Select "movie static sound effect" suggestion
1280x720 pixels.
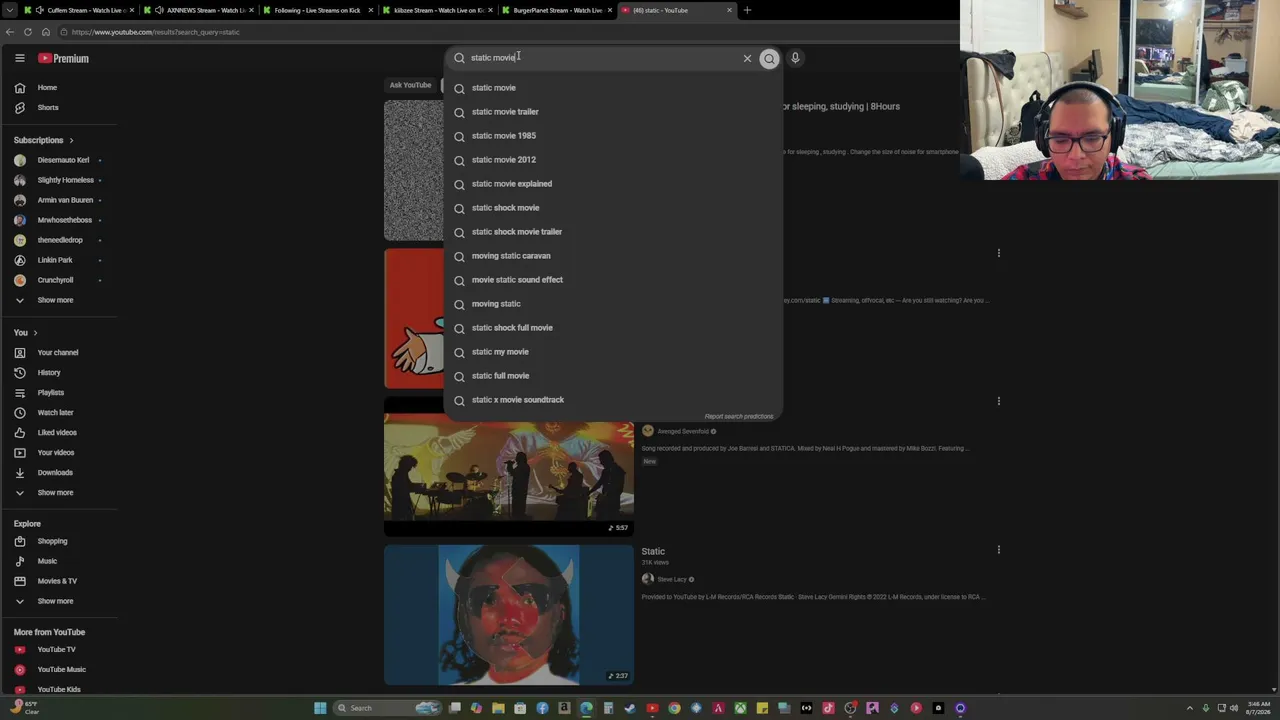(x=613, y=280)
